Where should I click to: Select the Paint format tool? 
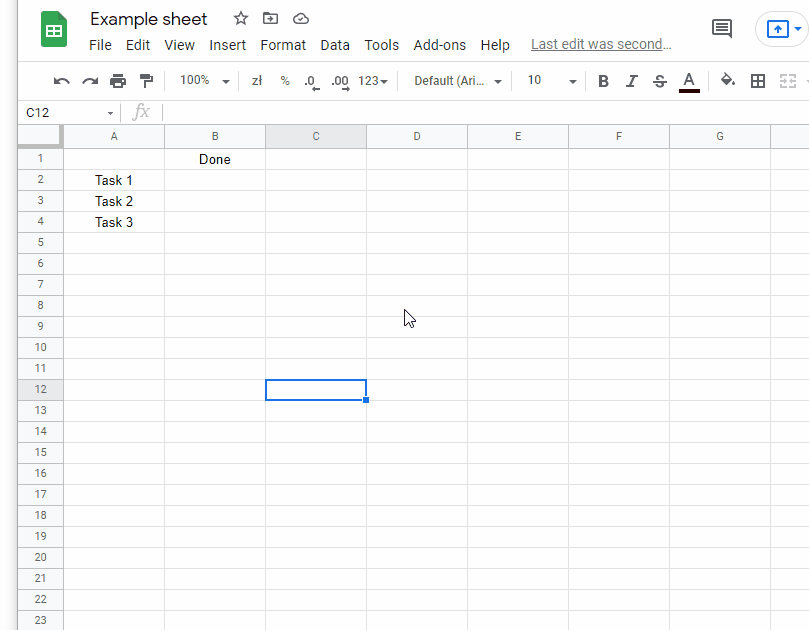click(x=146, y=80)
